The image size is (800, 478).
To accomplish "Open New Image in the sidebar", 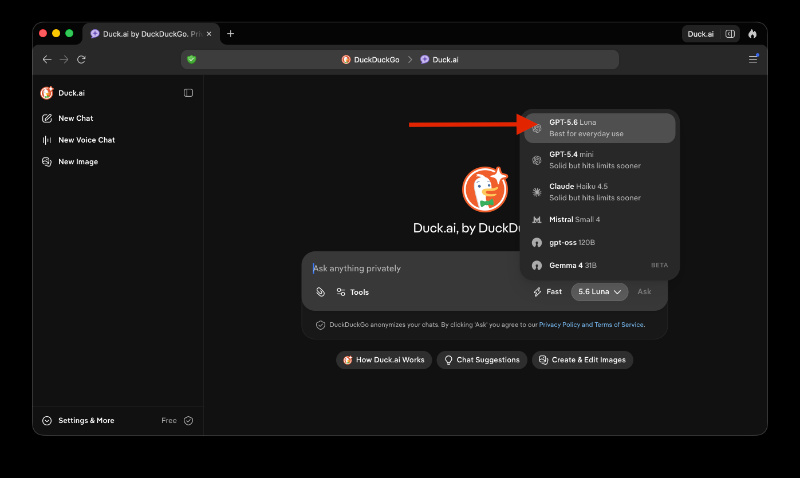I will (x=70, y=162).
